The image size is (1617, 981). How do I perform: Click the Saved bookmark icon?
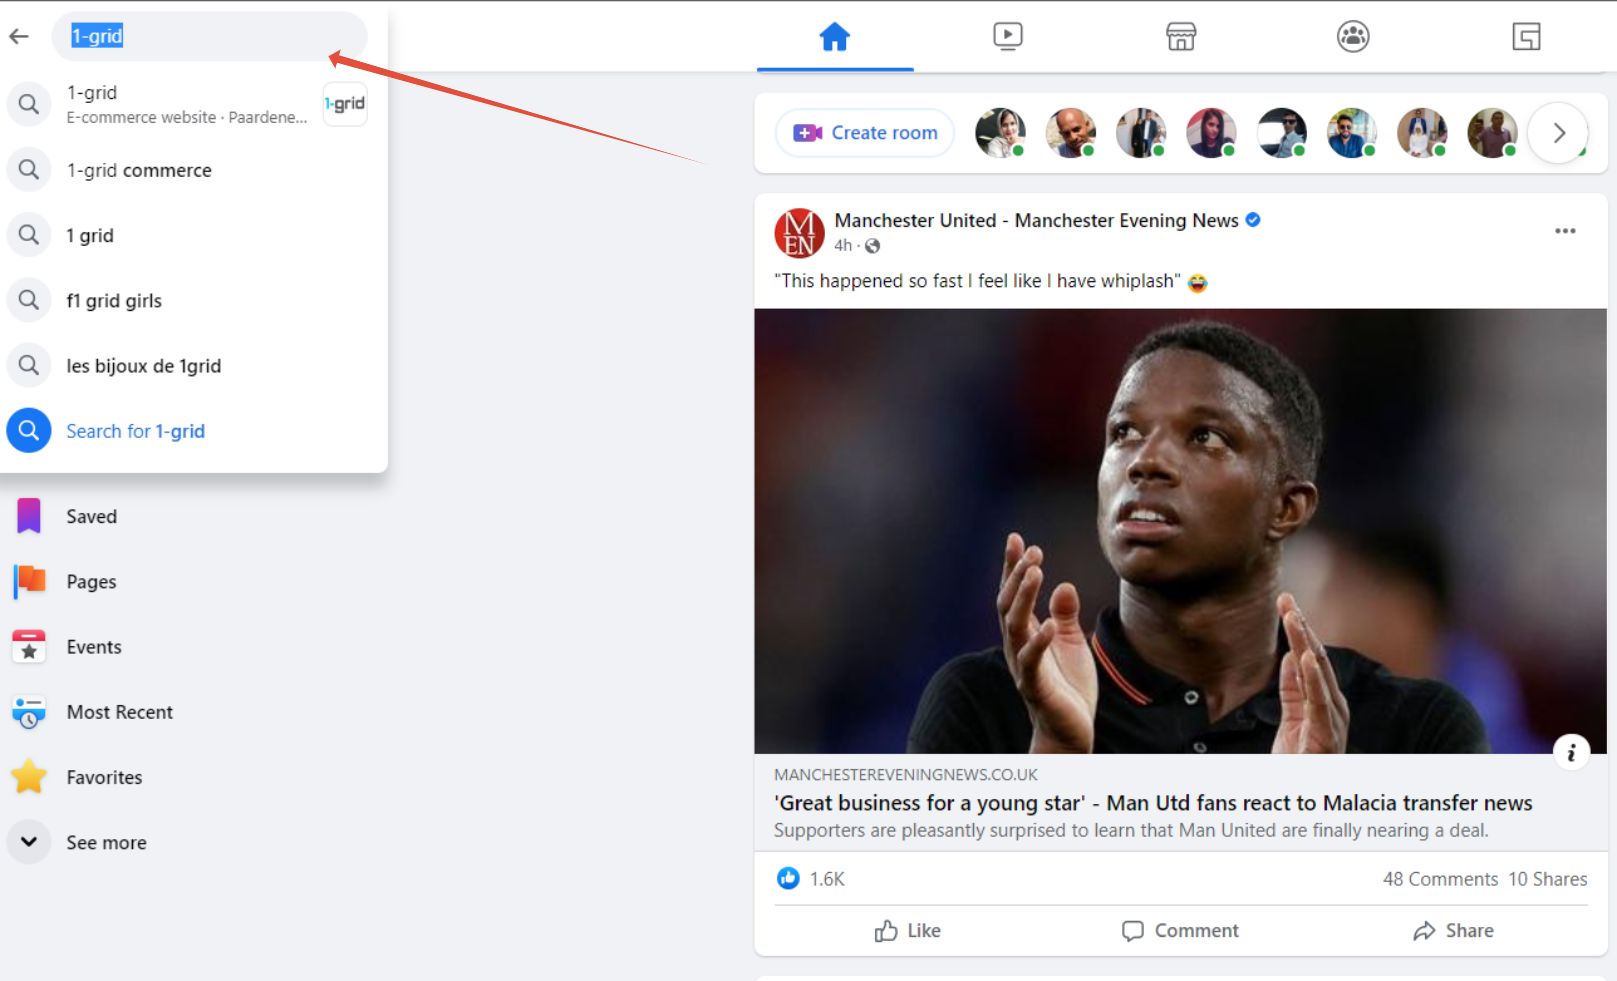click(x=29, y=516)
